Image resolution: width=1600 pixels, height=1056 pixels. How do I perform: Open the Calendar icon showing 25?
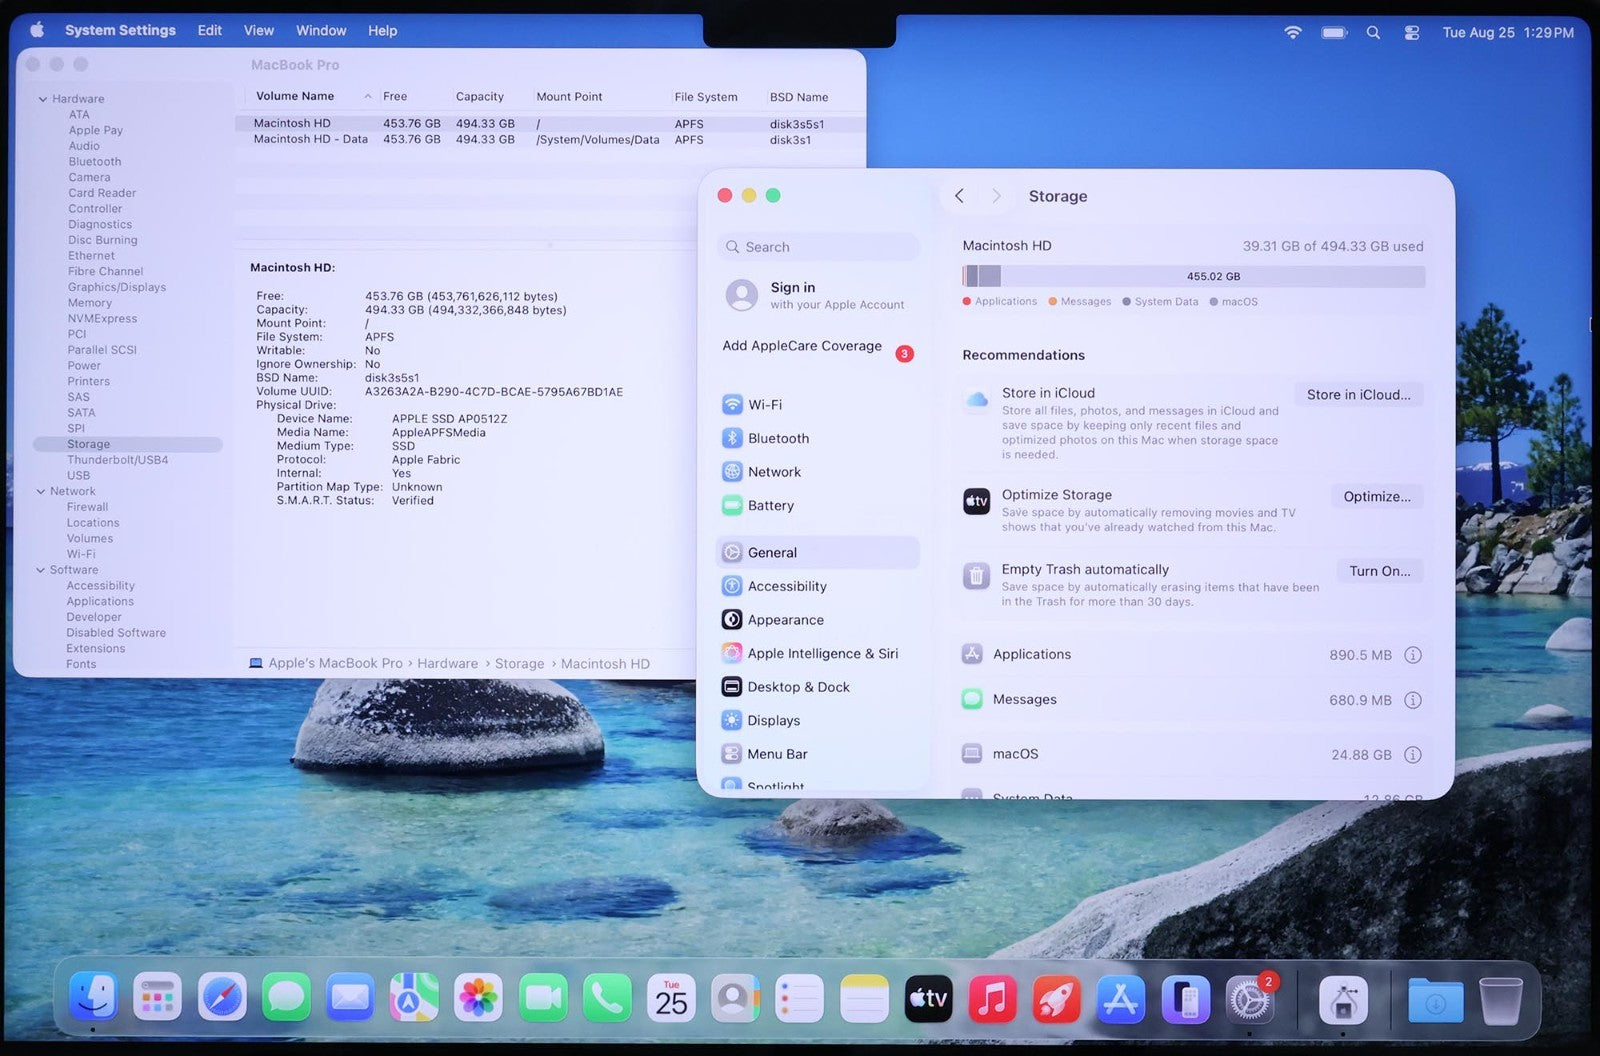coord(671,997)
